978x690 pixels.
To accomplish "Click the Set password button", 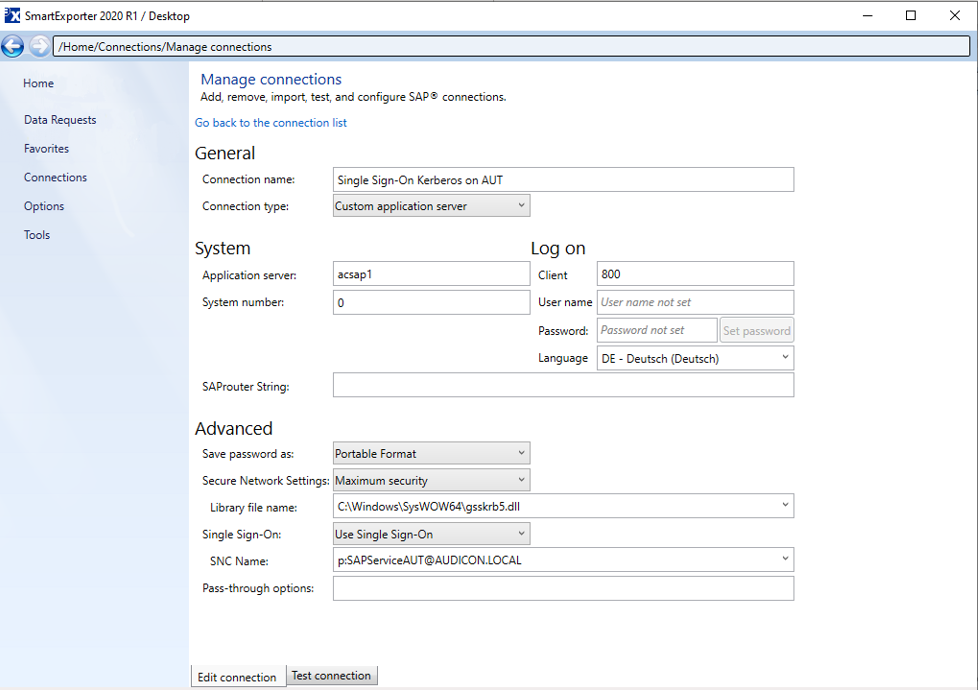I will pos(757,331).
